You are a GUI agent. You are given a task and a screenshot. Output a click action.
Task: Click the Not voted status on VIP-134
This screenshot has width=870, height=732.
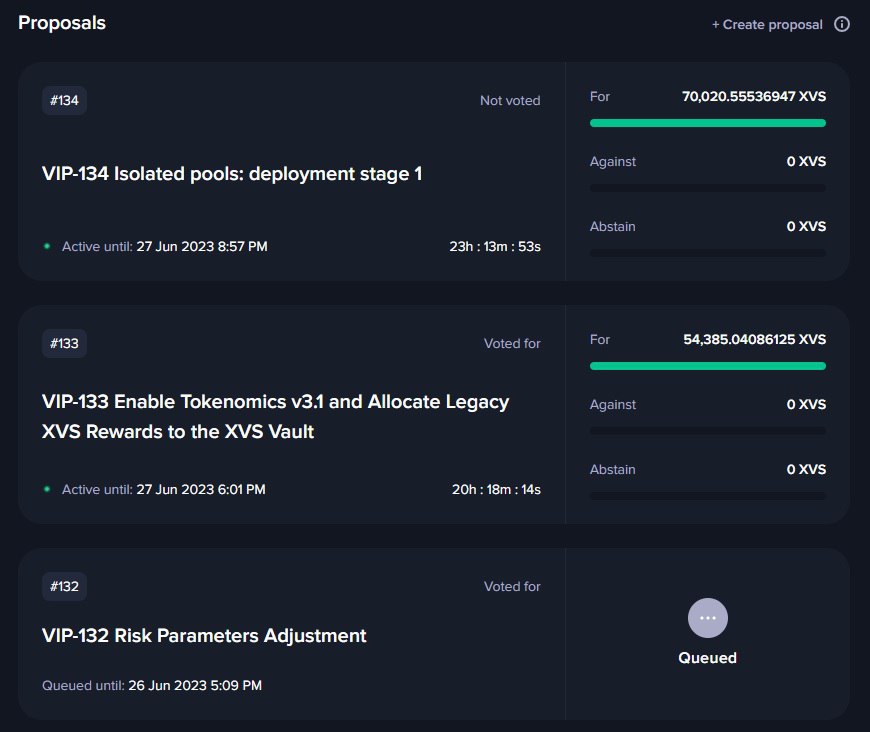510,100
